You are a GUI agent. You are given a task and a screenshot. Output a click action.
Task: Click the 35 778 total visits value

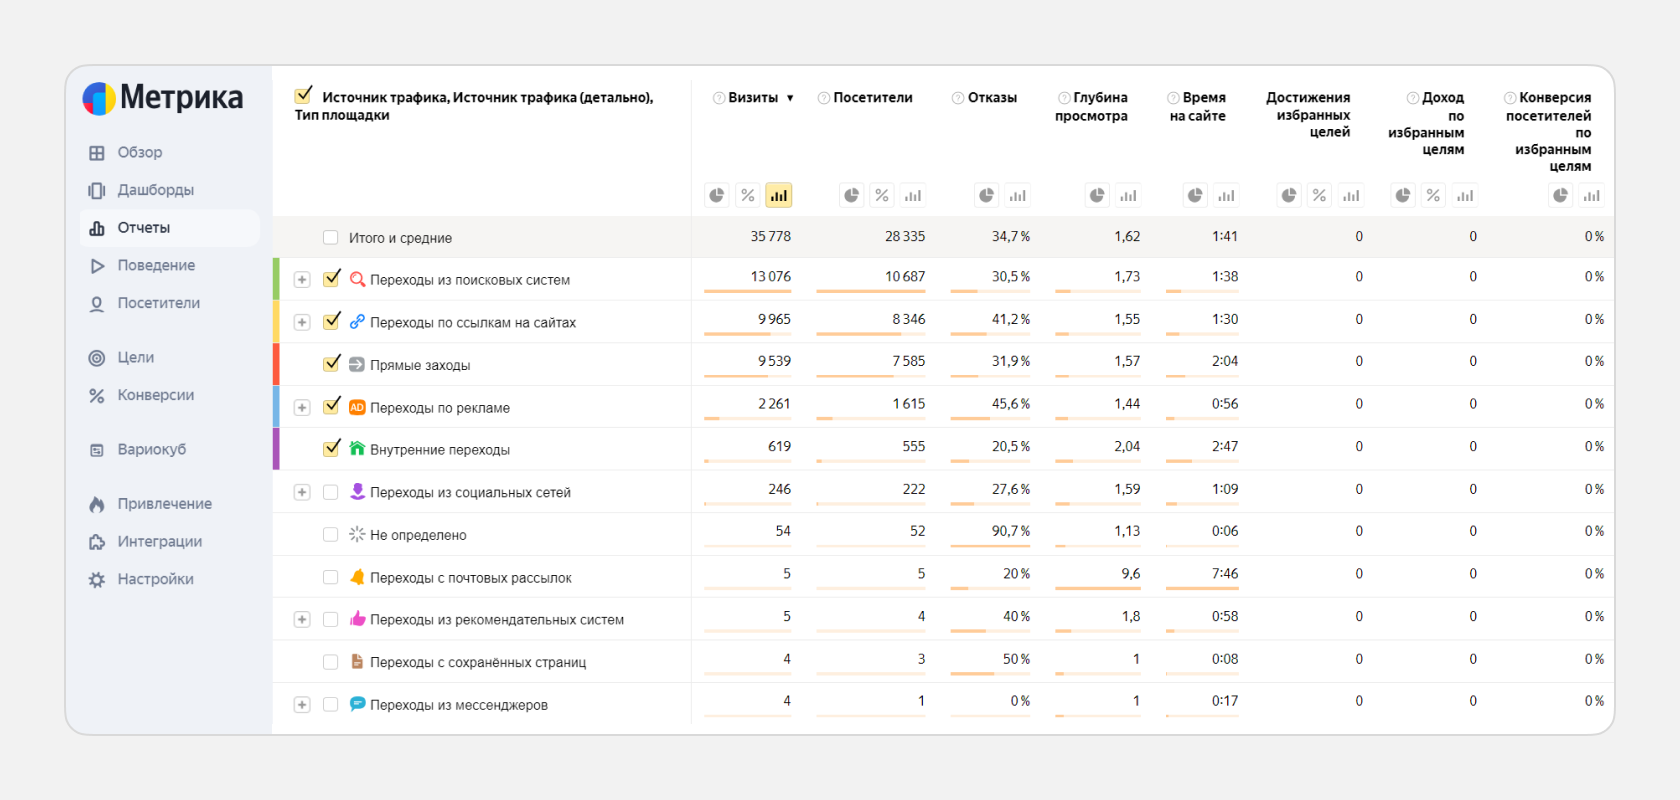coord(770,237)
